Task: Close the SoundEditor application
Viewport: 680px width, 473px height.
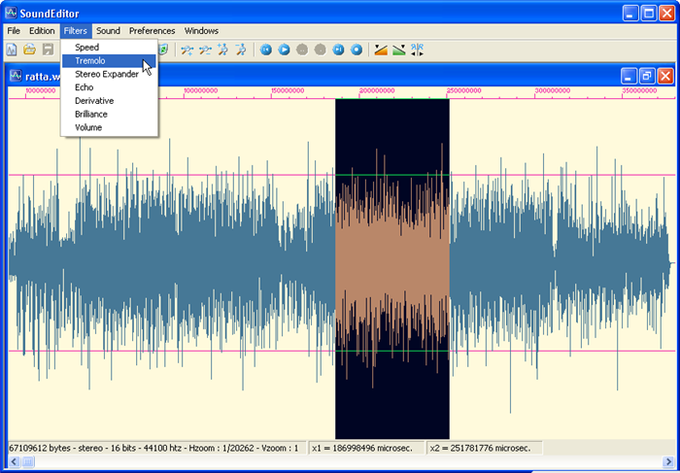Action: [667, 13]
